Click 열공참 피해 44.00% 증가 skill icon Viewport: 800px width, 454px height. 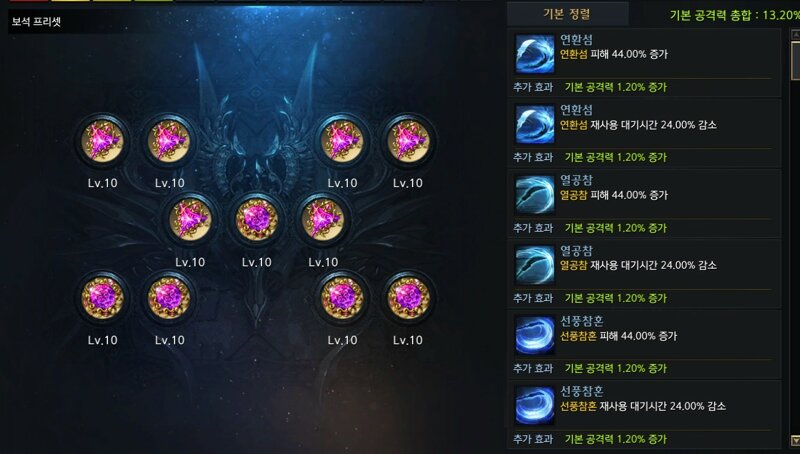(535, 194)
